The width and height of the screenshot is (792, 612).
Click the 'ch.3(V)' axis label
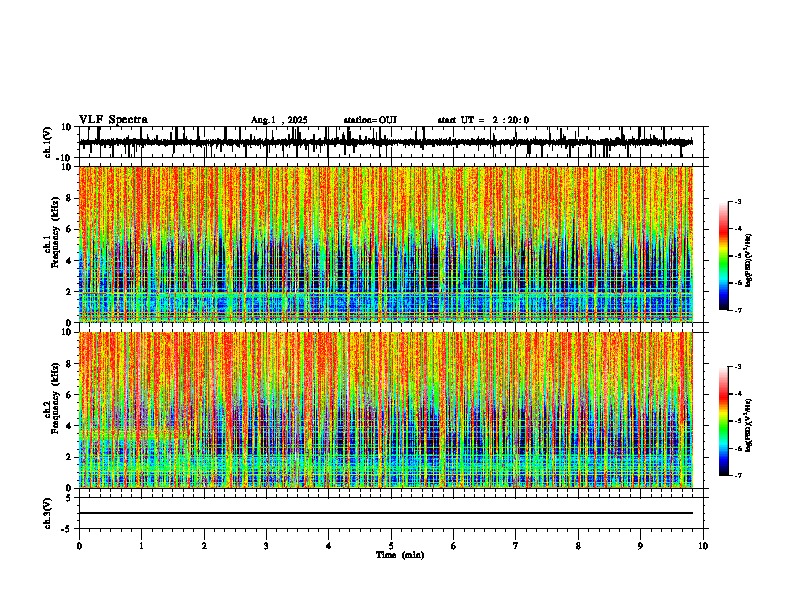click(x=48, y=513)
